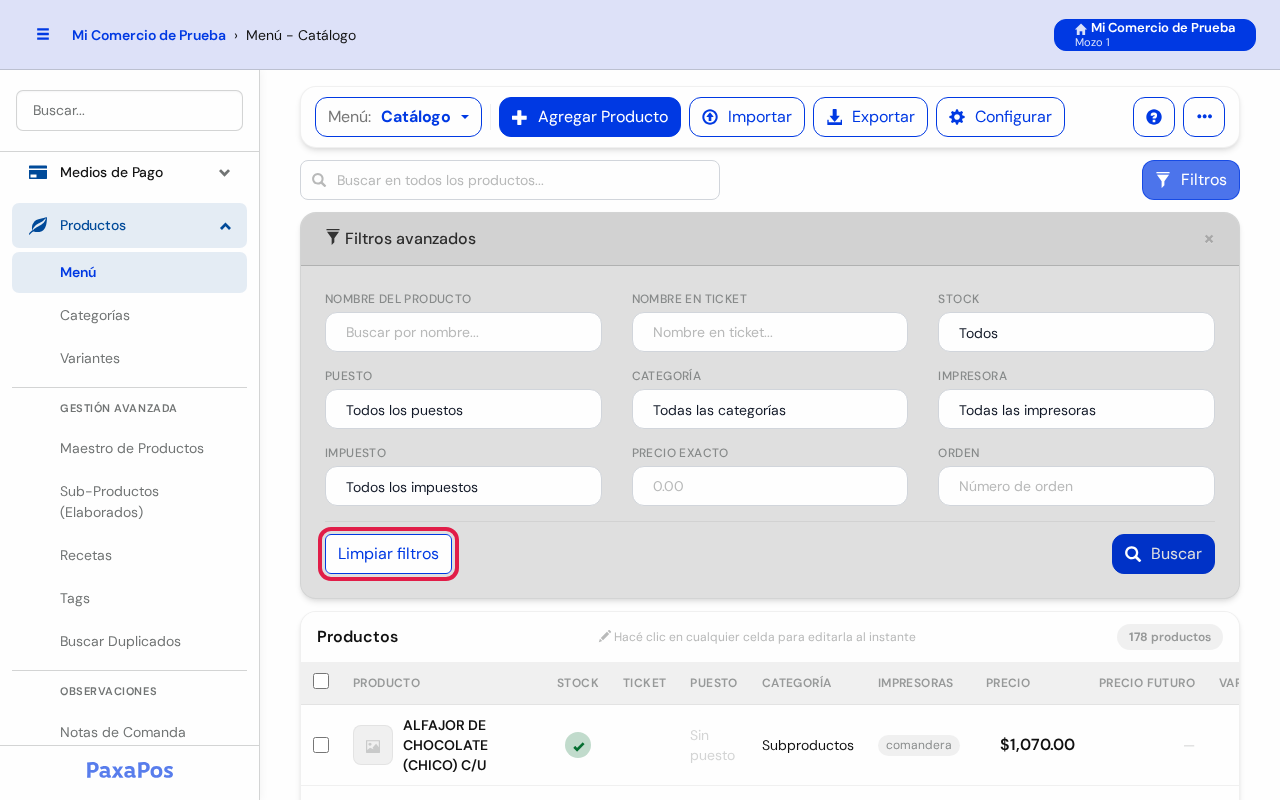Open Buscar Duplicados in the sidebar
Viewport: 1280px width, 800px height.
click(129, 641)
